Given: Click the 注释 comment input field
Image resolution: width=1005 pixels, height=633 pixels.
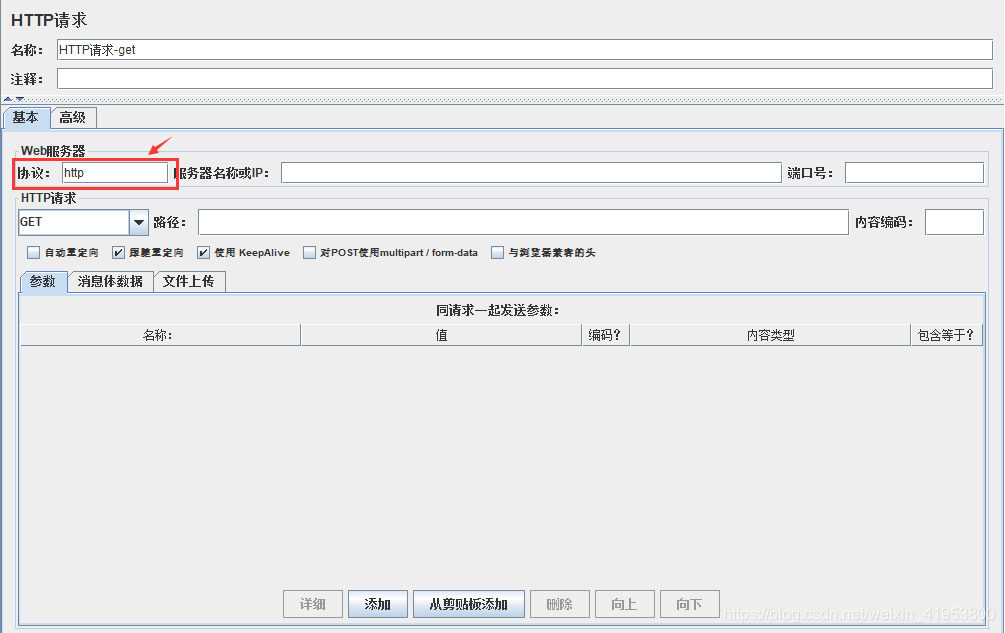Looking at the screenshot, I should [525, 79].
